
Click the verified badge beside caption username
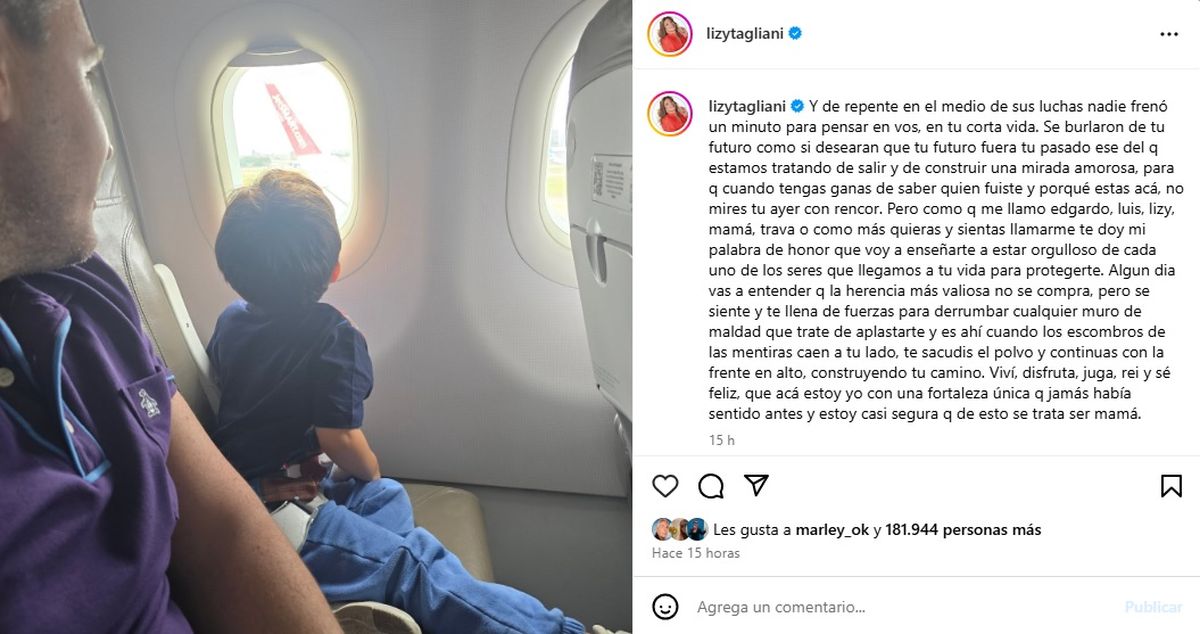tap(798, 105)
